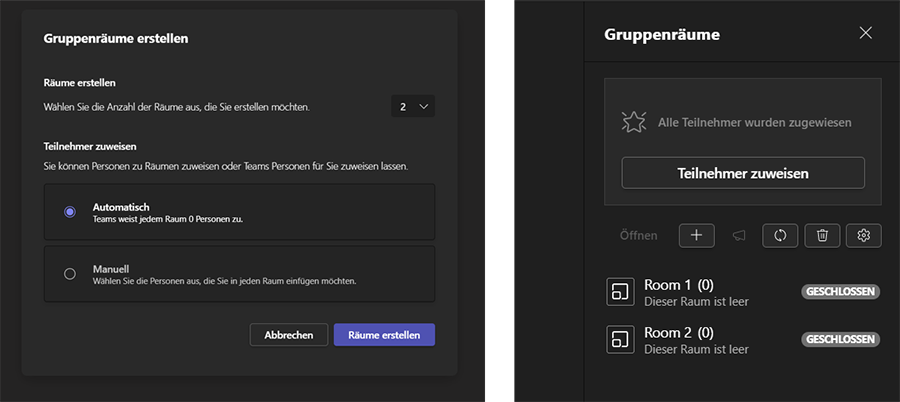Close the Gruppenräume panel
Screen dimensions: 900x402
(x=866, y=34)
